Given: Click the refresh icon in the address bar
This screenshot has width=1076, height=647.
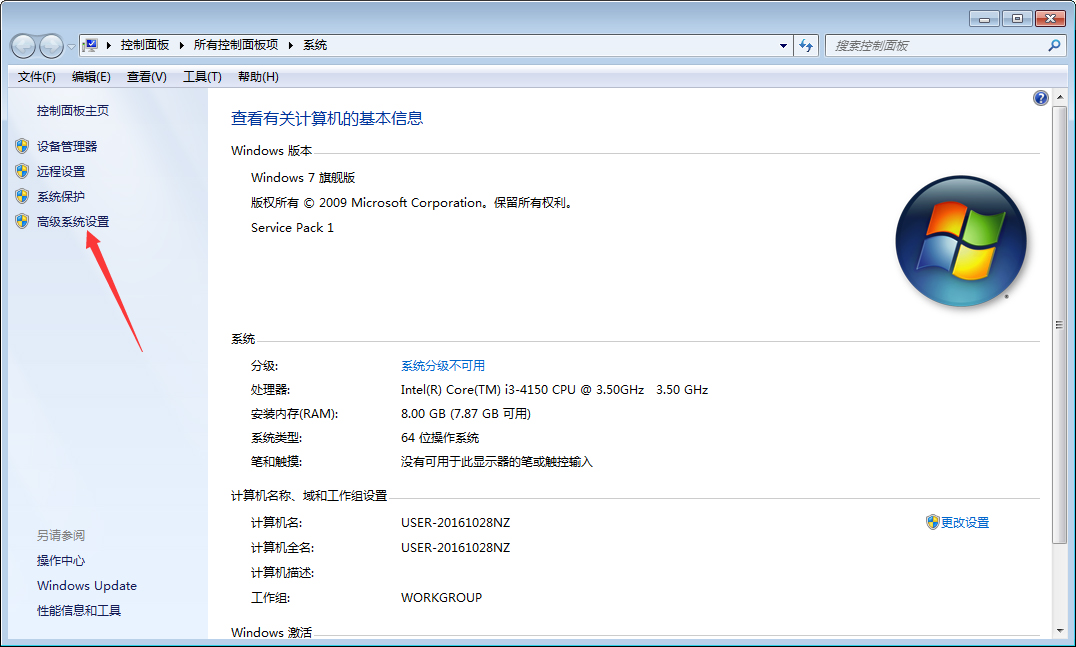Looking at the screenshot, I should [x=806, y=45].
